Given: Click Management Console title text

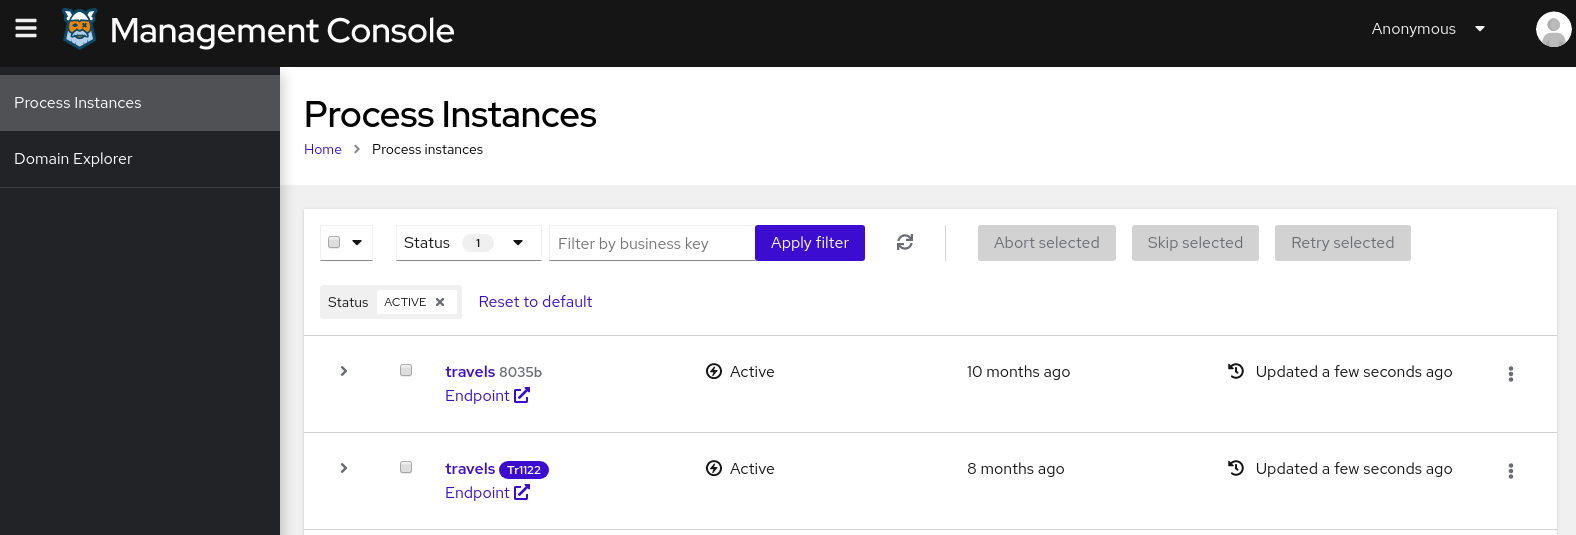Looking at the screenshot, I should tap(282, 31).
